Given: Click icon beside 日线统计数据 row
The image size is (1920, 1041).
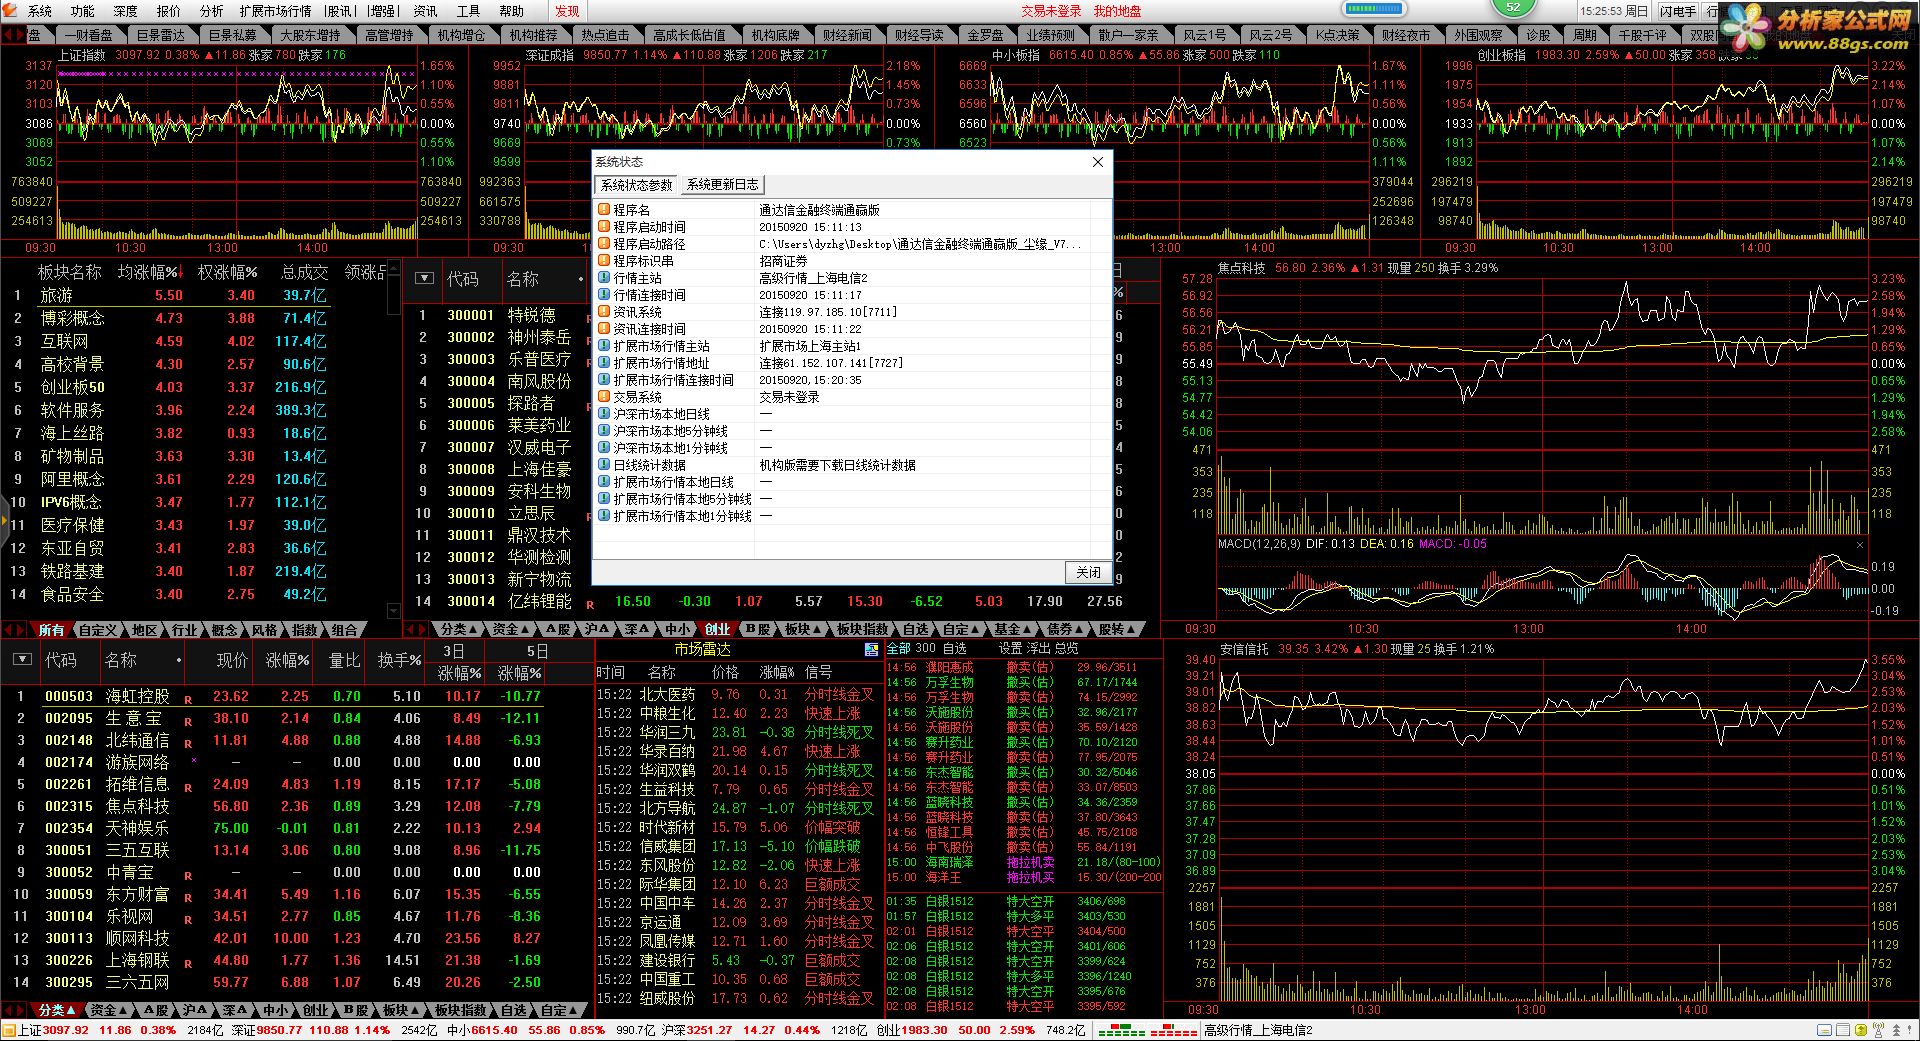Looking at the screenshot, I should [x=604, y=465].
